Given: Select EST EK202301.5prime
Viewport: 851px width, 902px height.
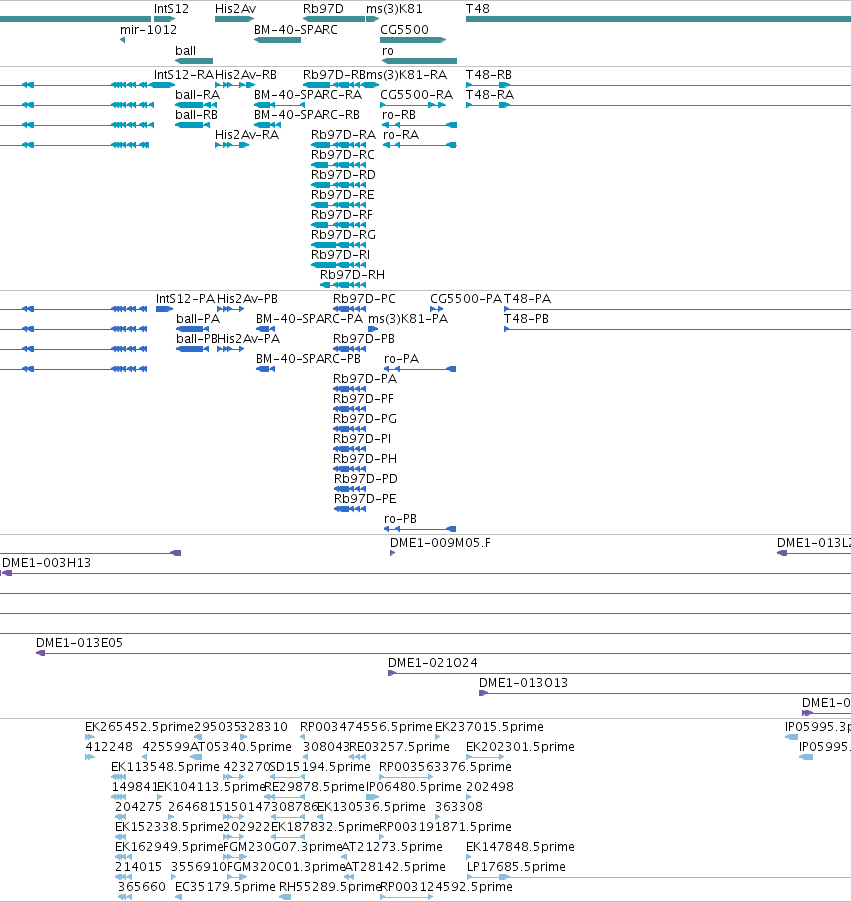Looking at the screenshot, I should [x=520, y=747].
